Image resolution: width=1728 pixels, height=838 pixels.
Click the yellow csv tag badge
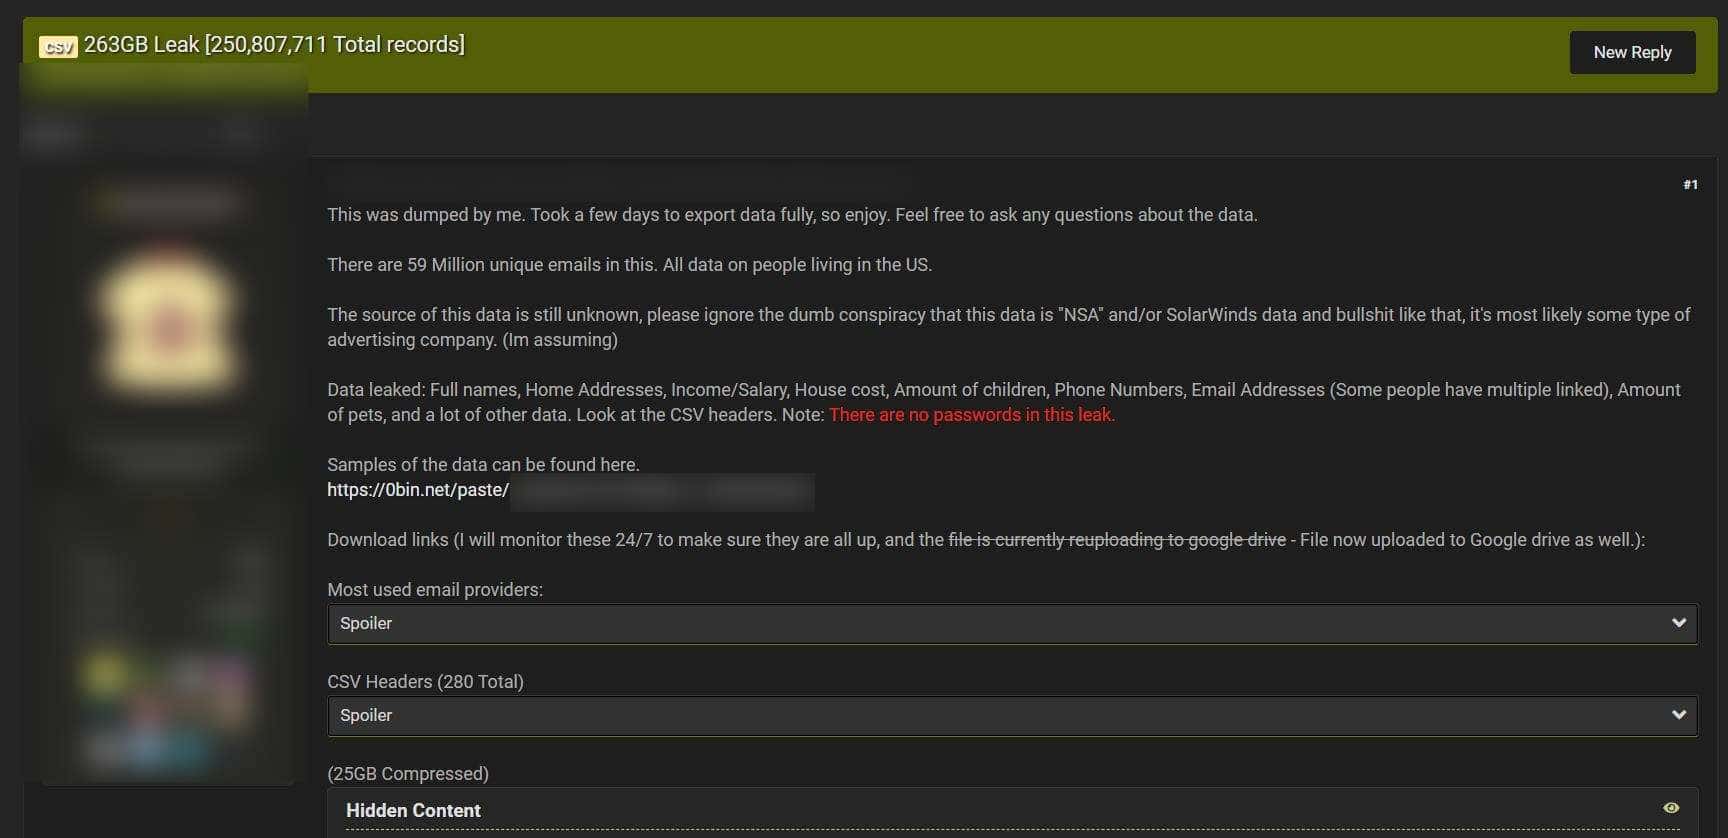58,46
